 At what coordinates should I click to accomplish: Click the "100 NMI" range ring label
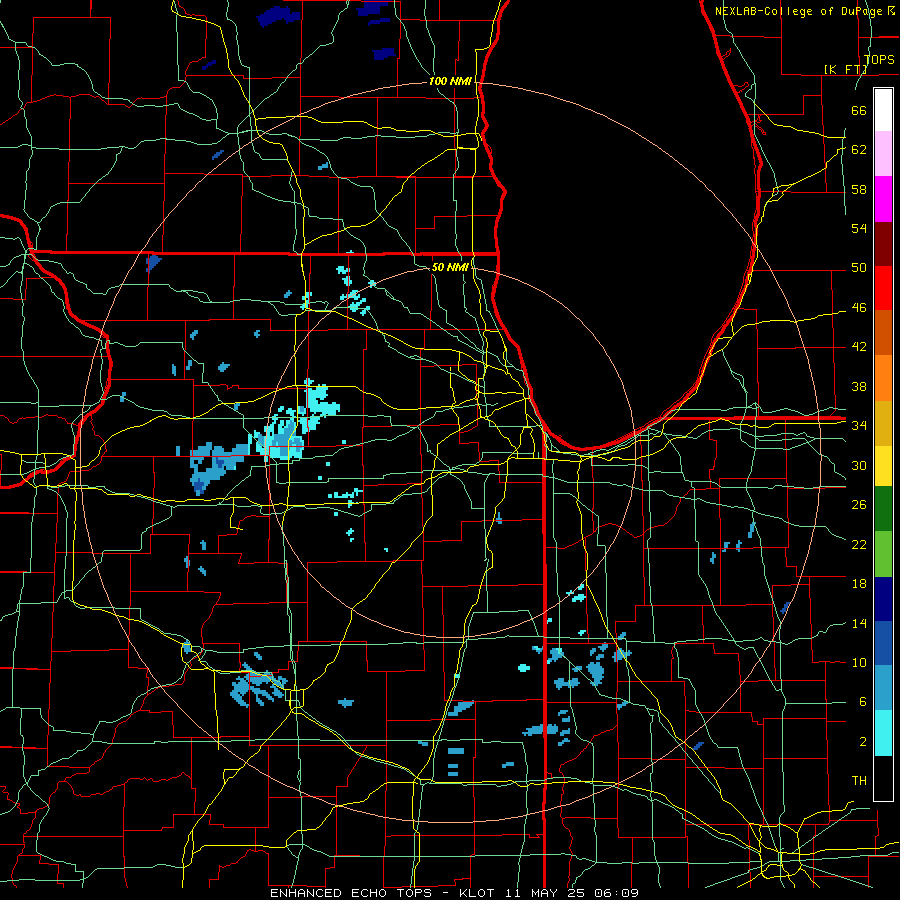(x=450, y=81)
